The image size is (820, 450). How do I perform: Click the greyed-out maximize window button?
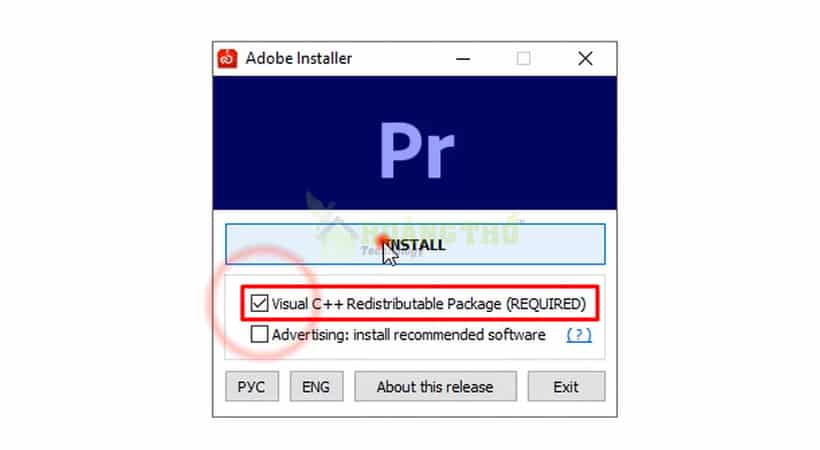click(x=523, y=59)
